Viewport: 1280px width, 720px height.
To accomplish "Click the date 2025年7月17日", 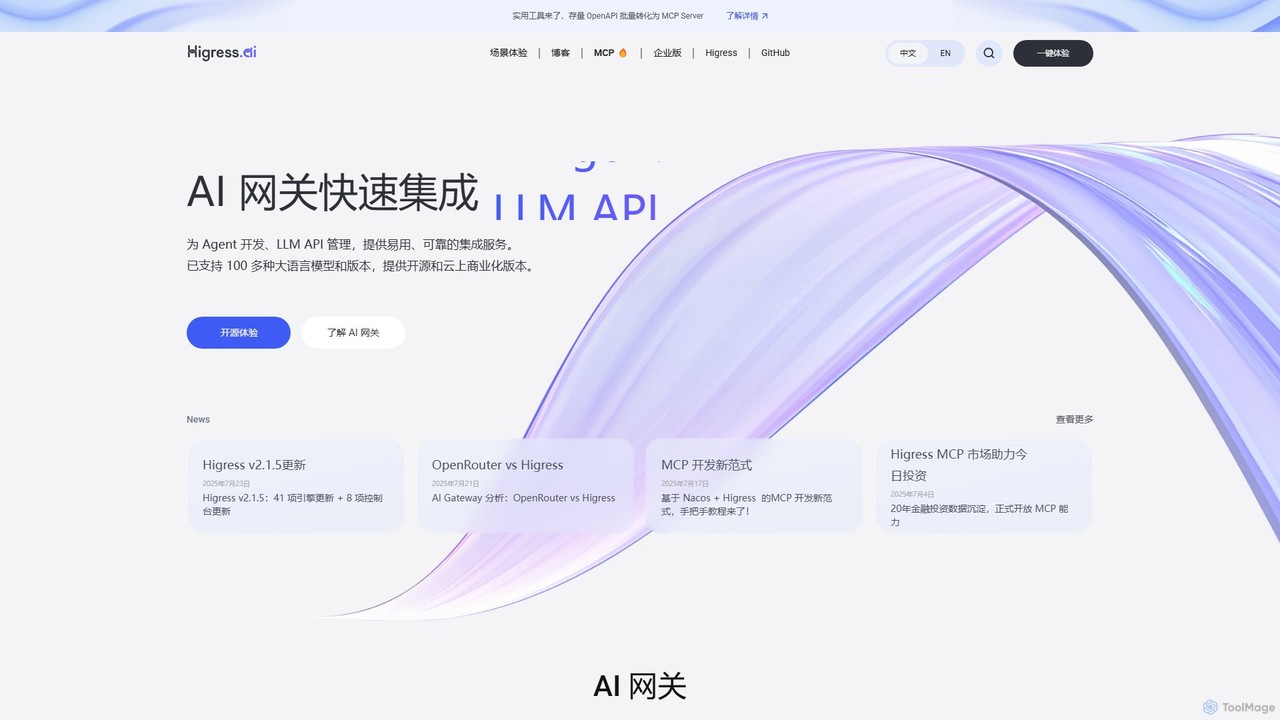I will tap(685, 484).
